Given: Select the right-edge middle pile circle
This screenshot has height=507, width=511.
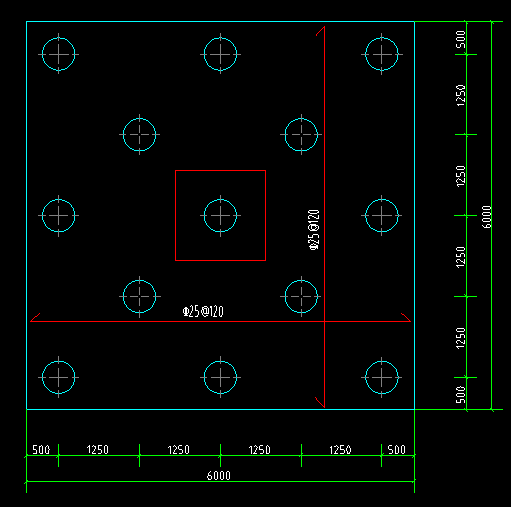Looking at the screenshot, I should pyautogui.click(x=382, y=216).
